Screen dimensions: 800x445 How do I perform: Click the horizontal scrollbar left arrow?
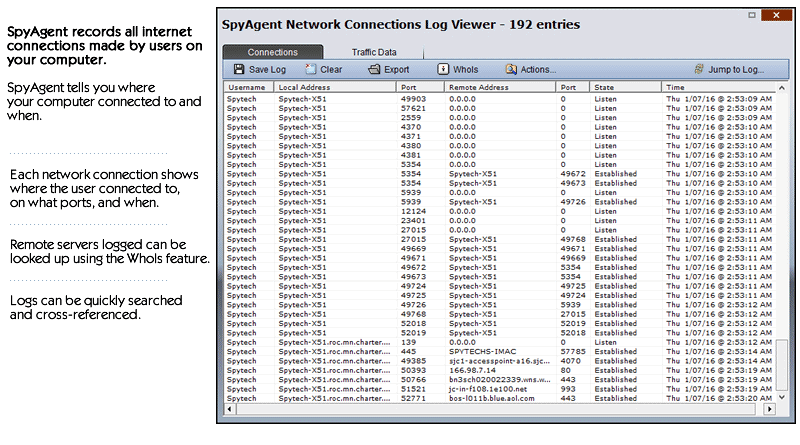(x=230, y=409)
